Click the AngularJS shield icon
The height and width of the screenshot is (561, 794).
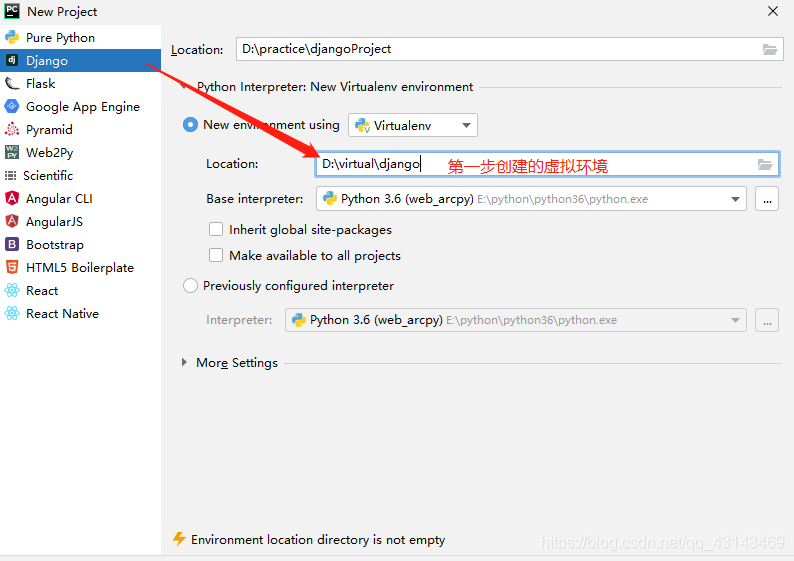(x=12, y=221)
